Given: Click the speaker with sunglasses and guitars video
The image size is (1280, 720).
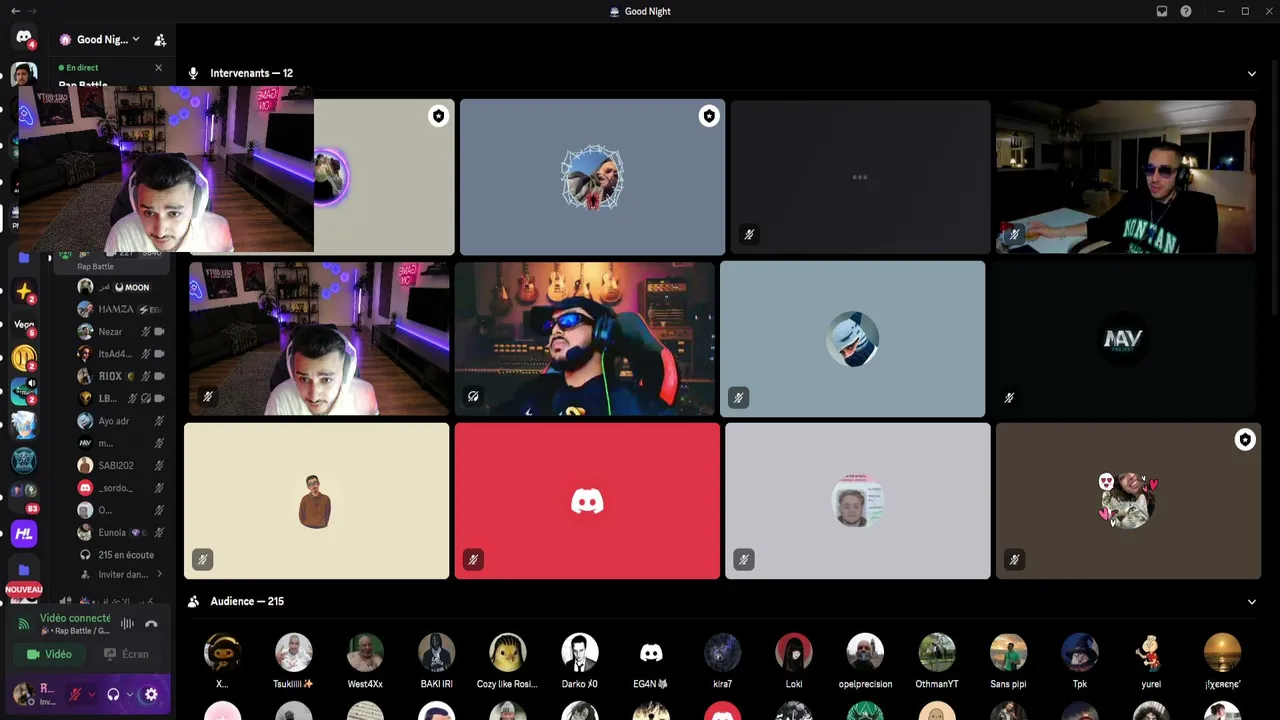Looking at the screenshot, I should (586, 339).
